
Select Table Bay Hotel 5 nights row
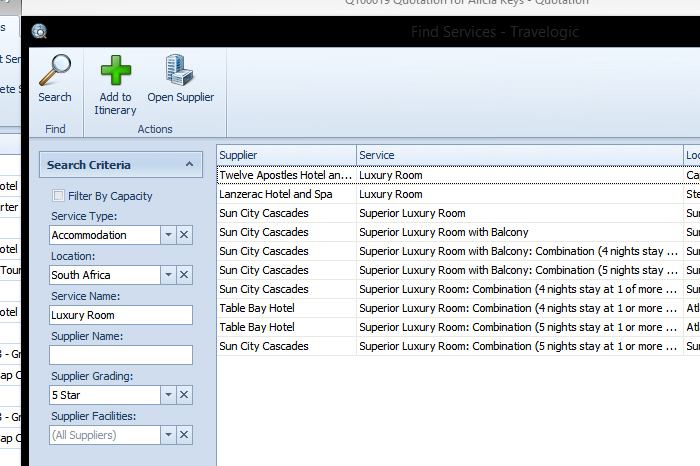(x=458, y=327)
